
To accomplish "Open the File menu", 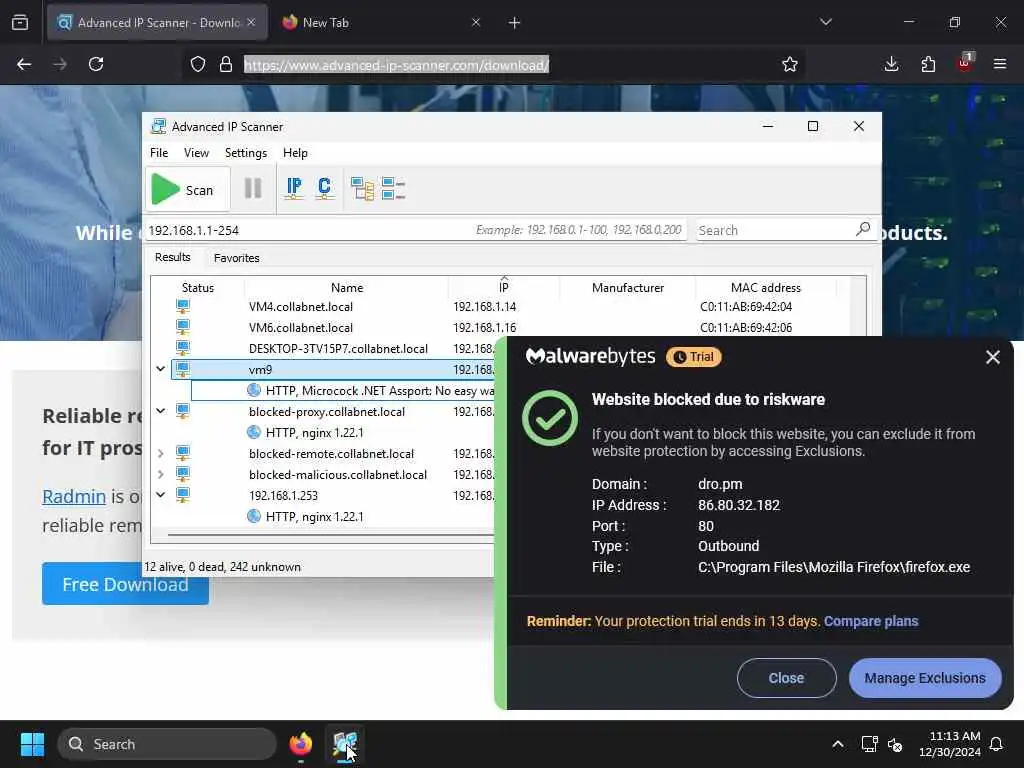I will click(x=159, y=153).
